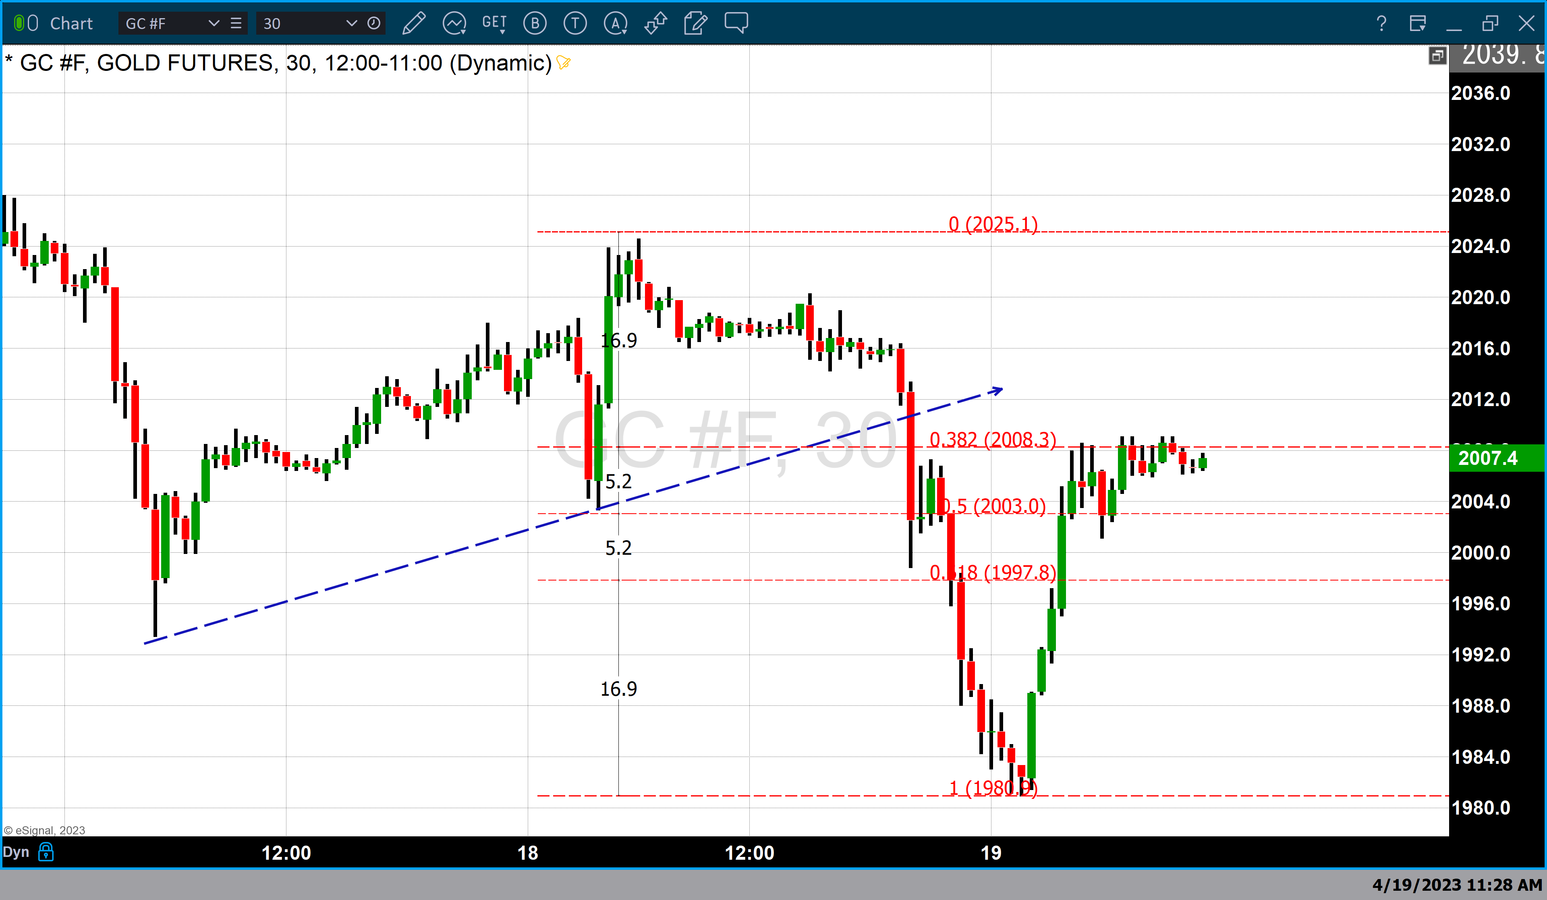Screen dimensions: 1547x900
Task: Click the circled A toolbar icon
Action: (x=616, y=23)
